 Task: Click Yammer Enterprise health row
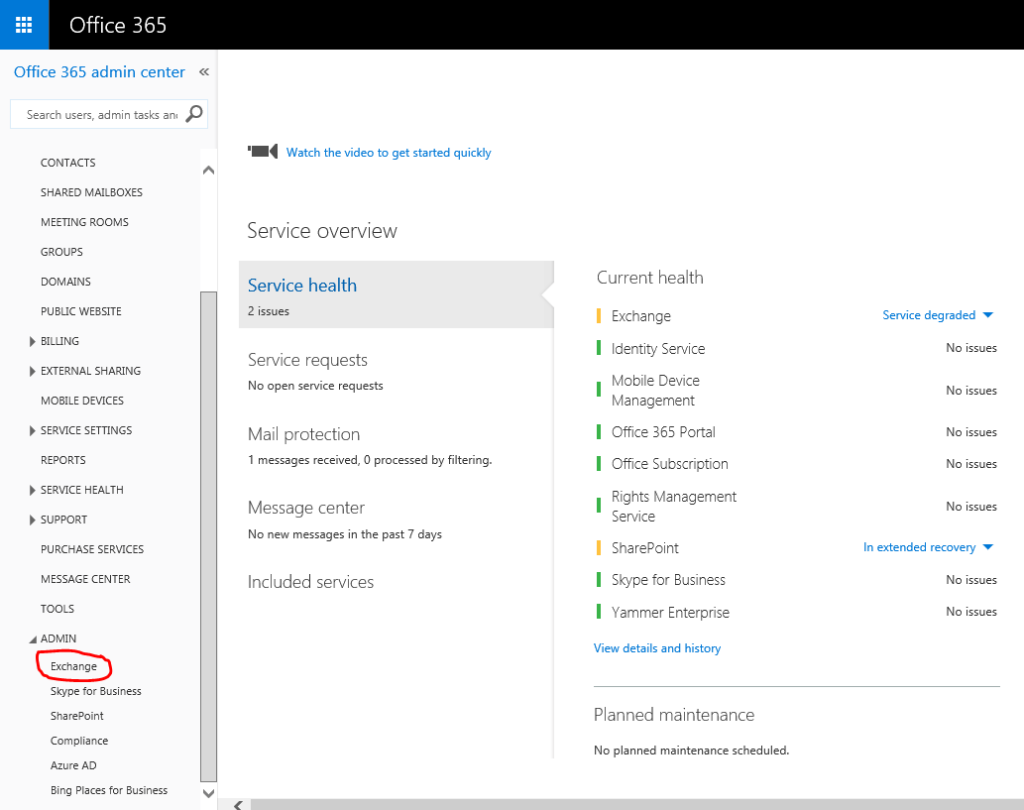(797, 612)
